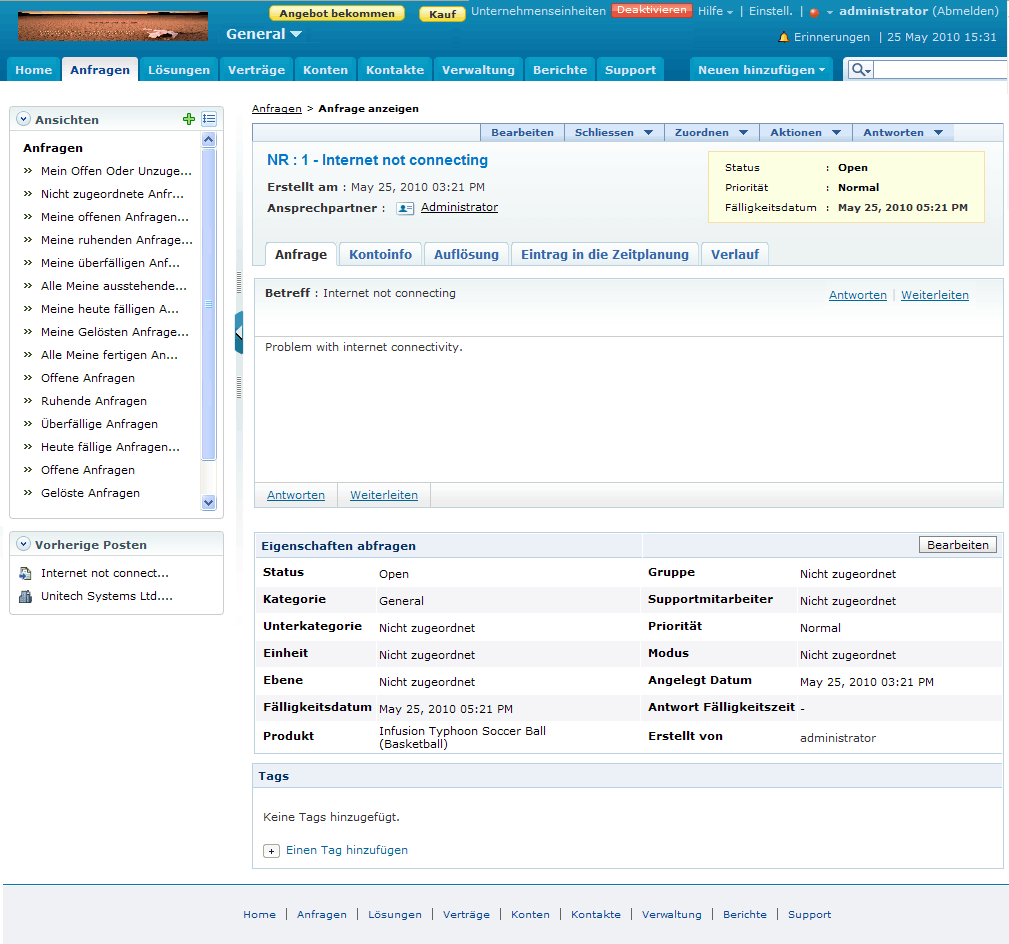Click the Angebot bekommen button
The image size is (1009, 944).
coord(337,13)
